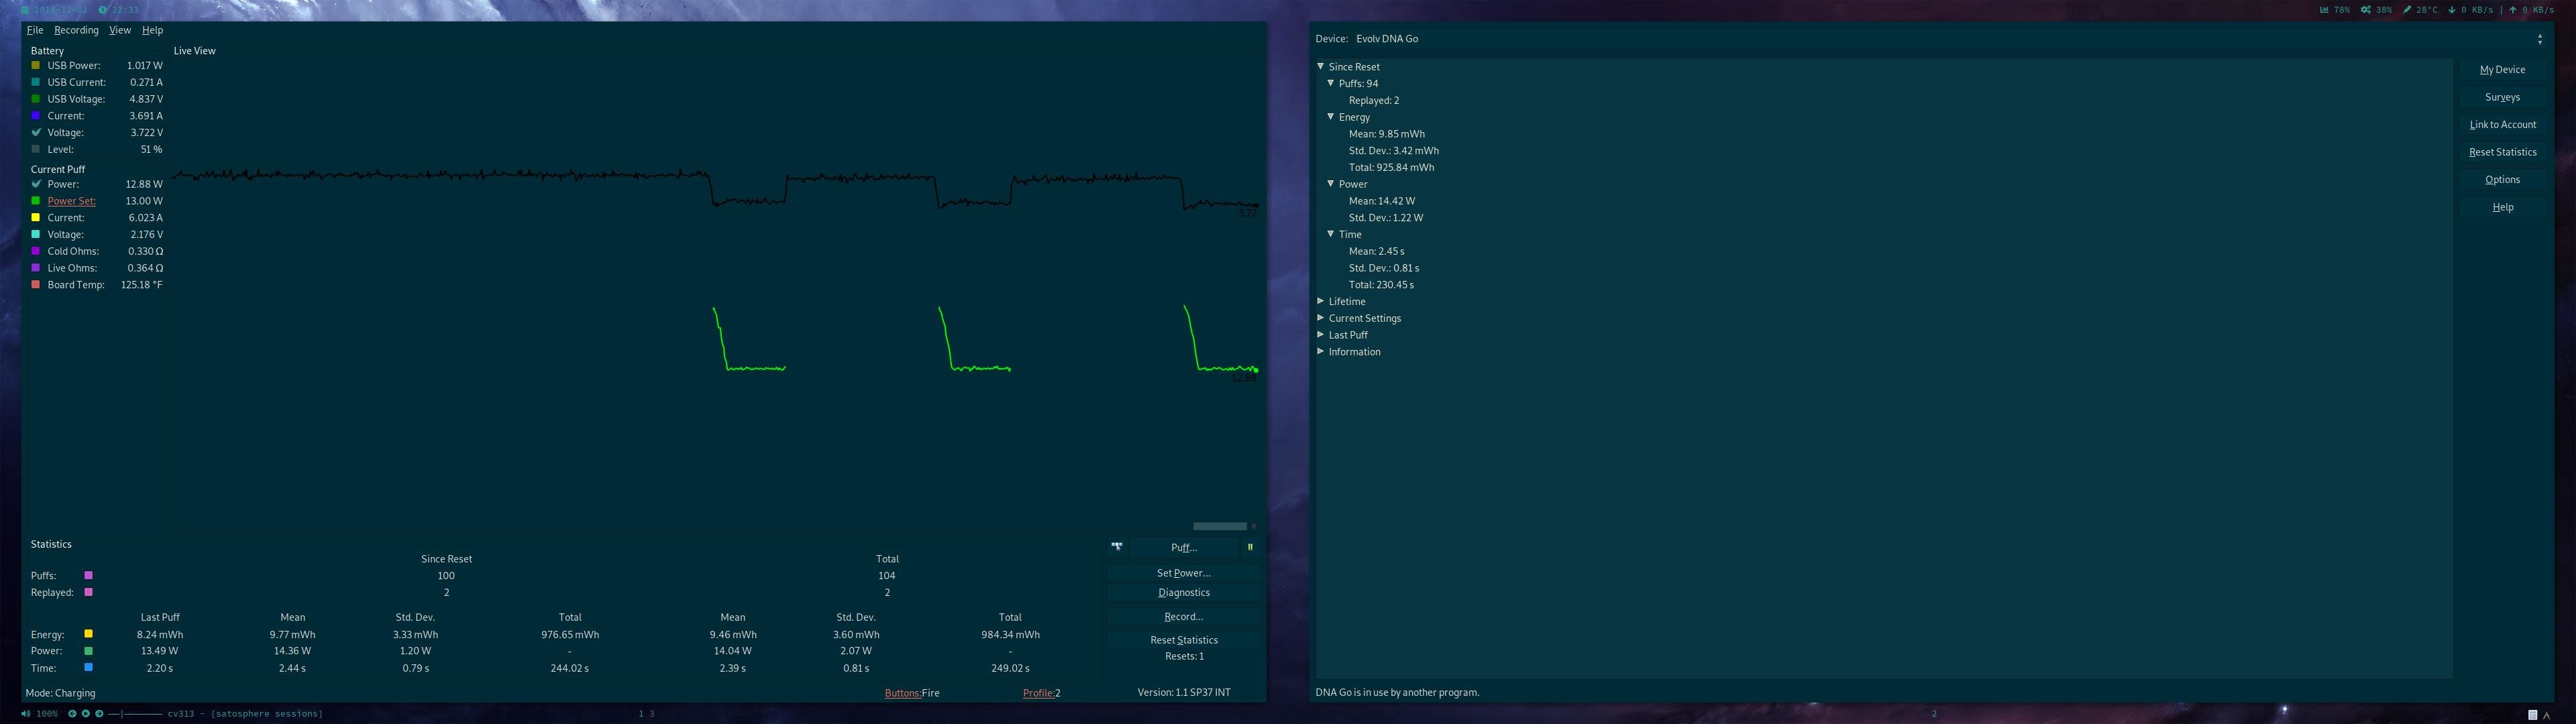
Task: Click the volume speaker icon in bottom bar
Action: click(26, 714)
